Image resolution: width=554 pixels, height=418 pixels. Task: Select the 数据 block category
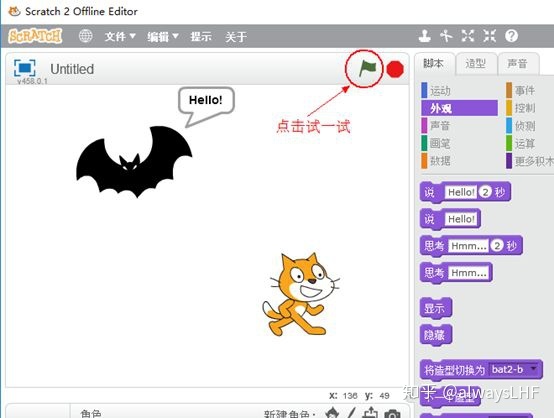(x=440, y=161)
